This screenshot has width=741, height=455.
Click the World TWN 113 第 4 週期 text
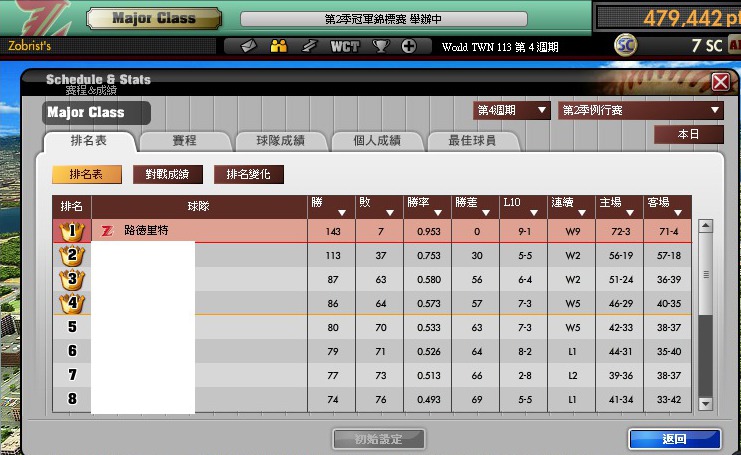point(500,47)
